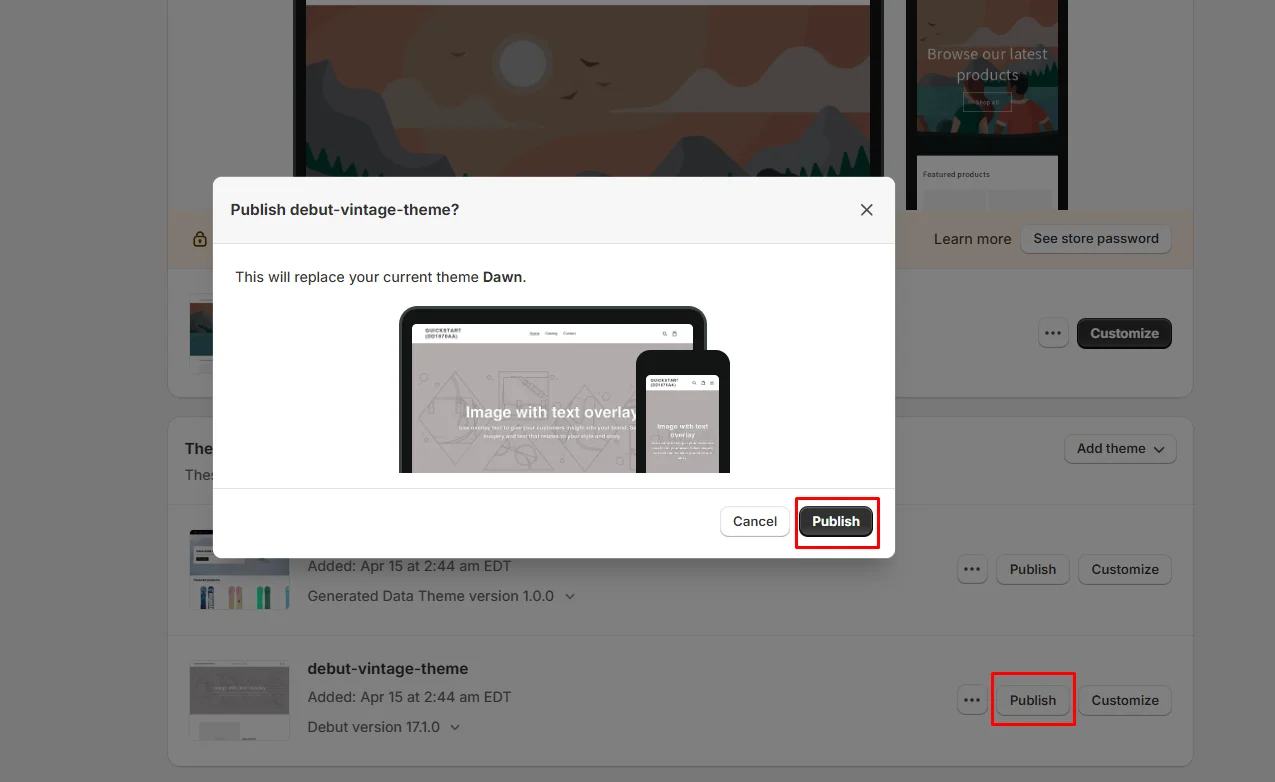The image size is (1275, 782).
Task: Click Publish in the debut-vintage-theme row
Action: [x=1032, y=700]
